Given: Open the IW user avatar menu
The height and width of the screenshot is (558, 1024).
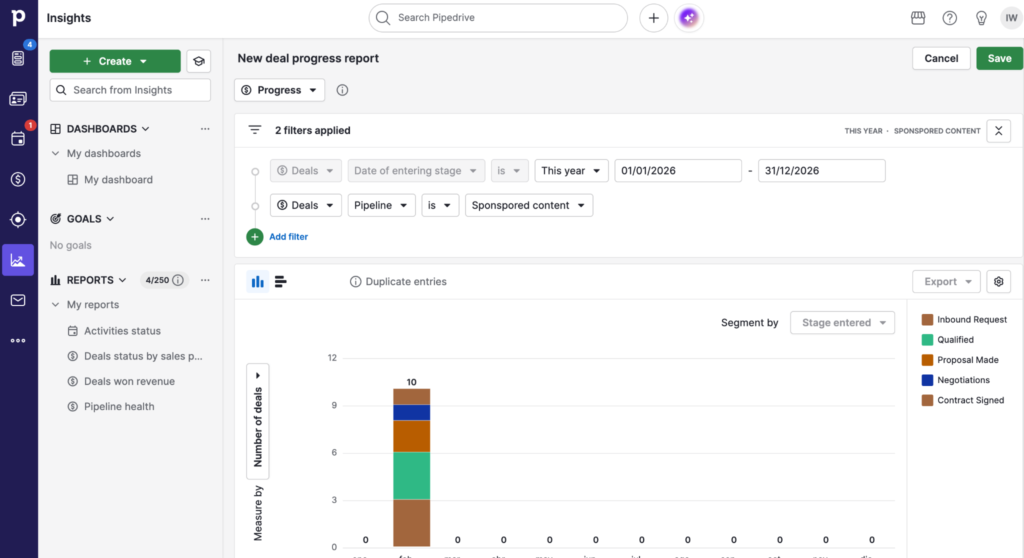Looking at the screenshot, I should [x=1012, y=18].
